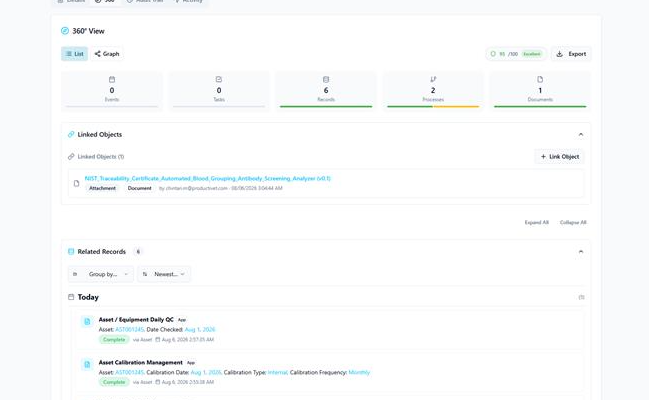Click the Related Records database icon

71,251
